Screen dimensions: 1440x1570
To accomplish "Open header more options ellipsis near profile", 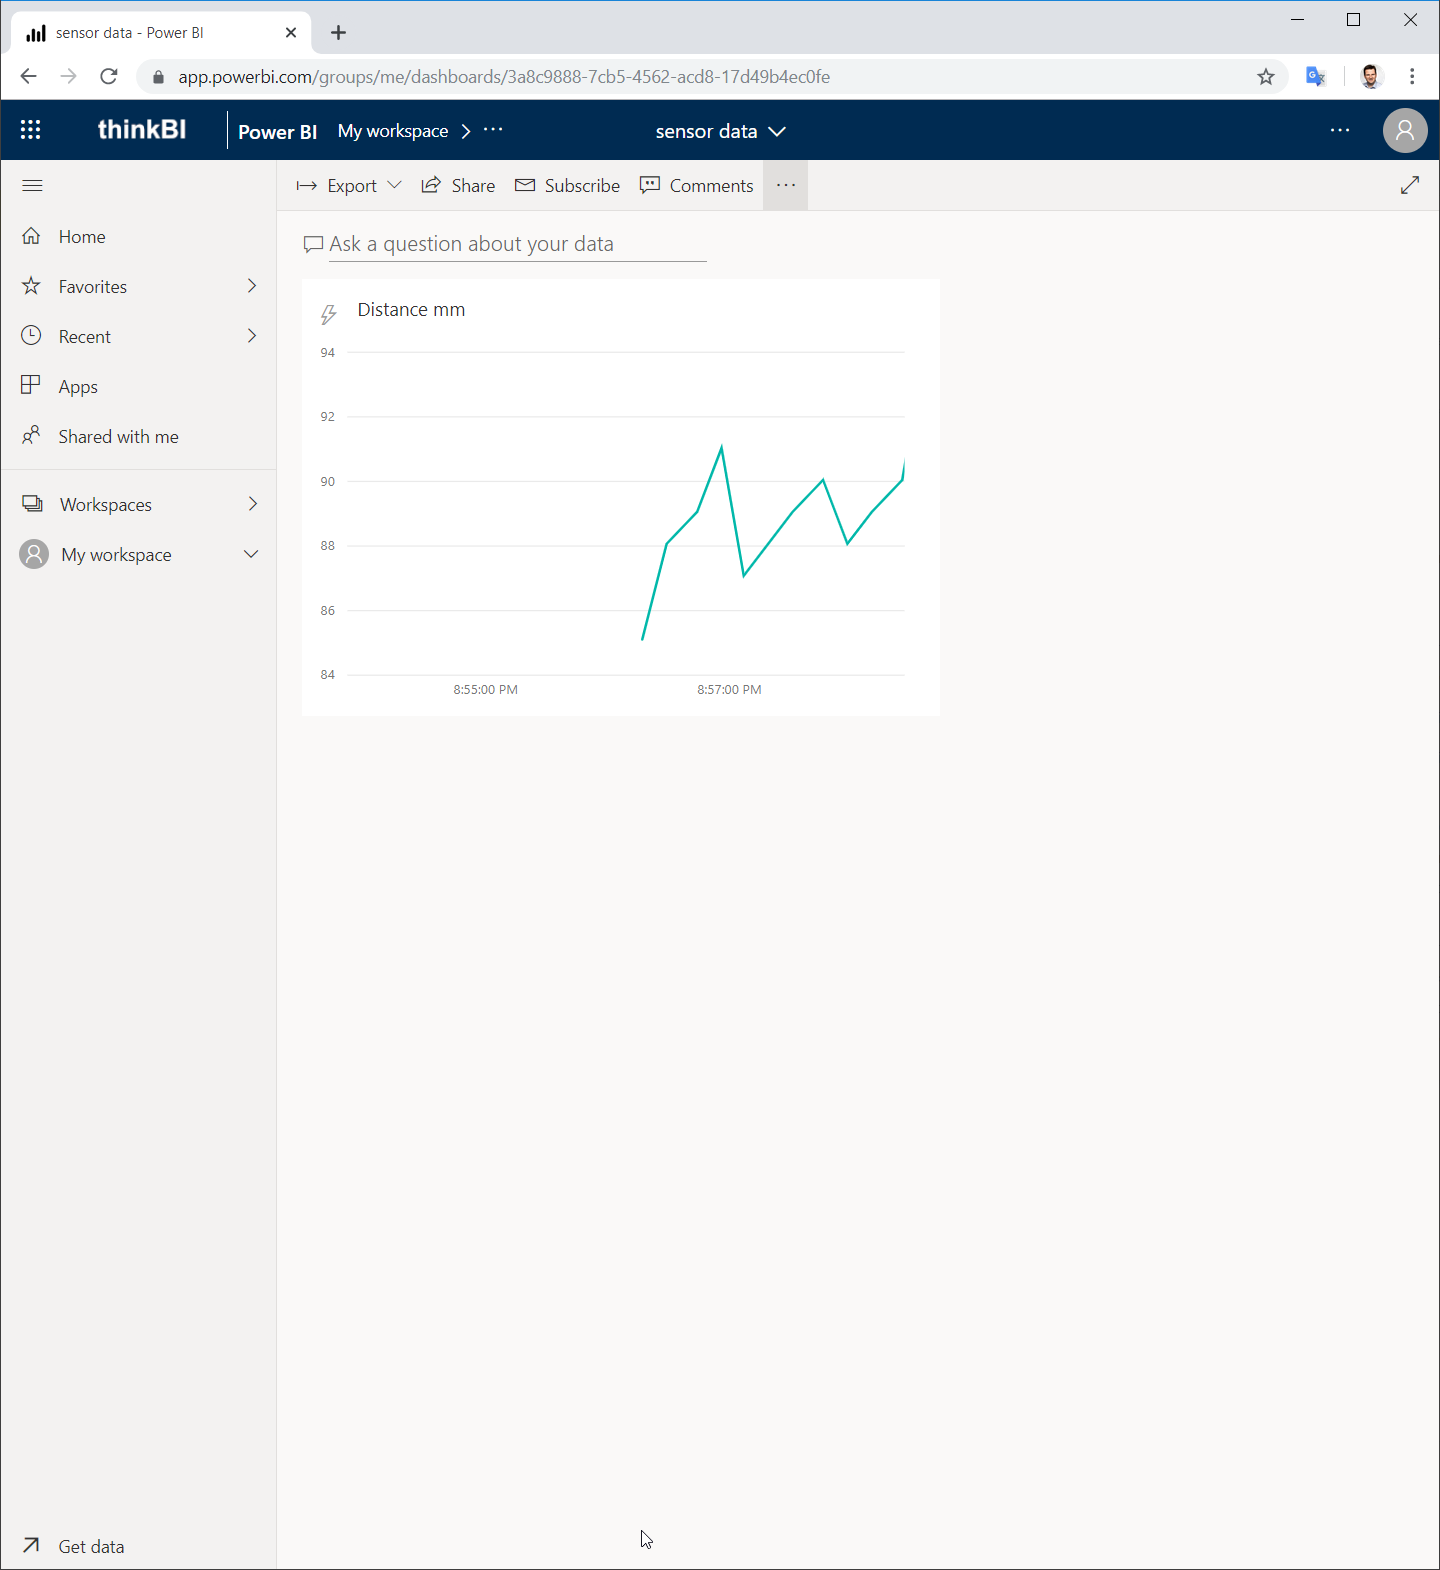I will point(1340,130).
